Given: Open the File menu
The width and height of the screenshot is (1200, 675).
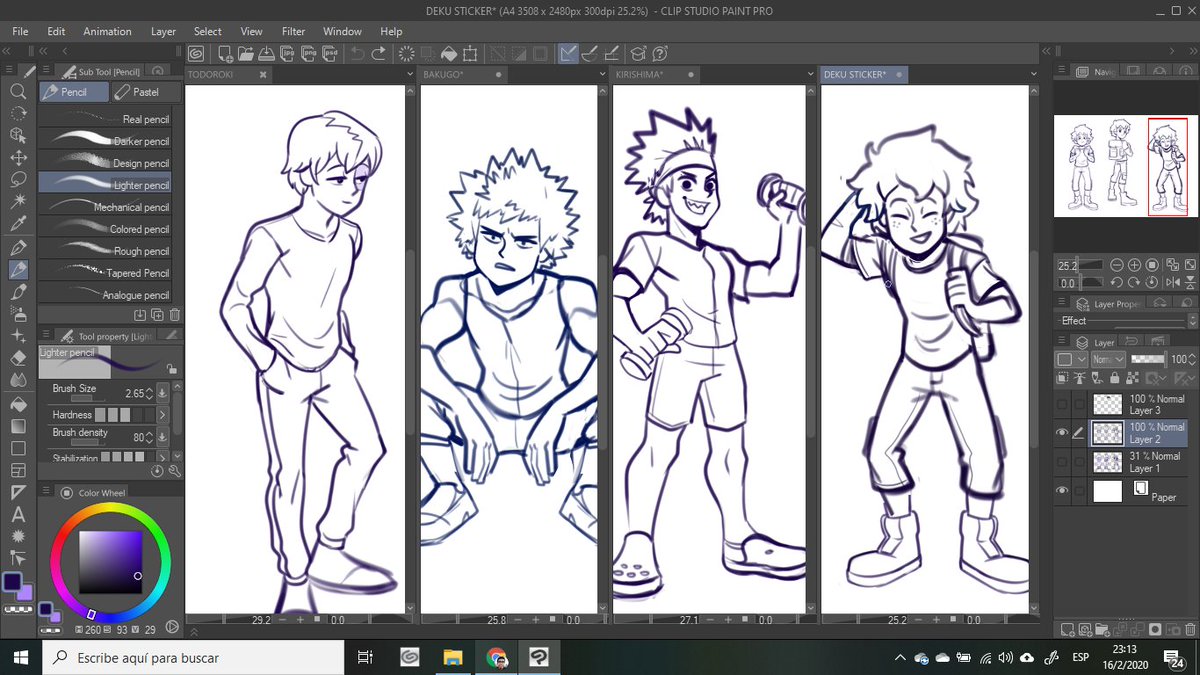Looking at the screenshot, I should 20,31.
